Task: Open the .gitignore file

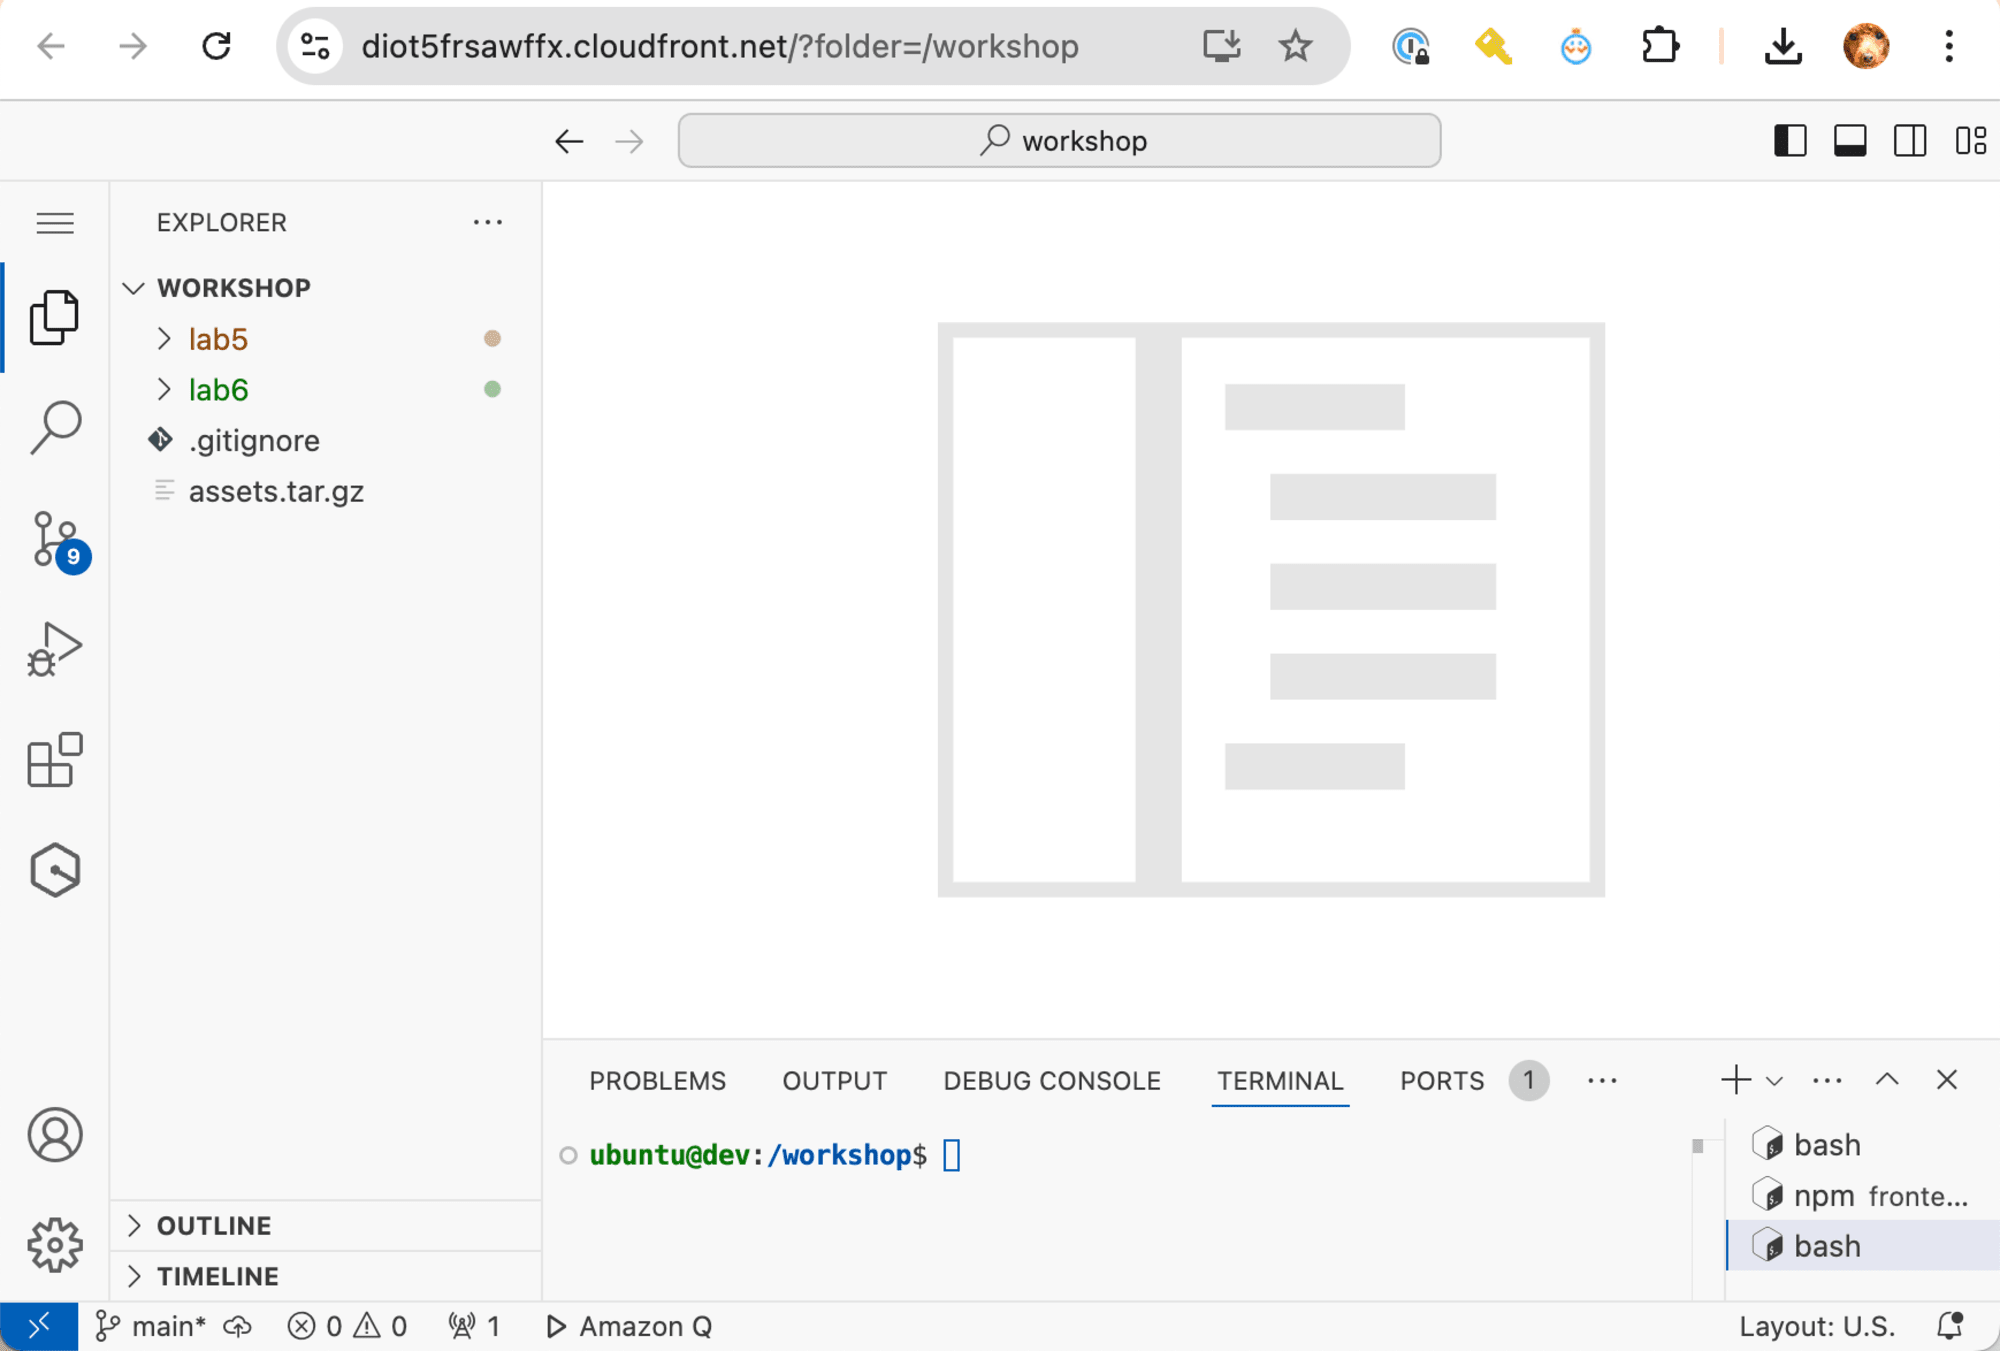Action: coord(326,441)
